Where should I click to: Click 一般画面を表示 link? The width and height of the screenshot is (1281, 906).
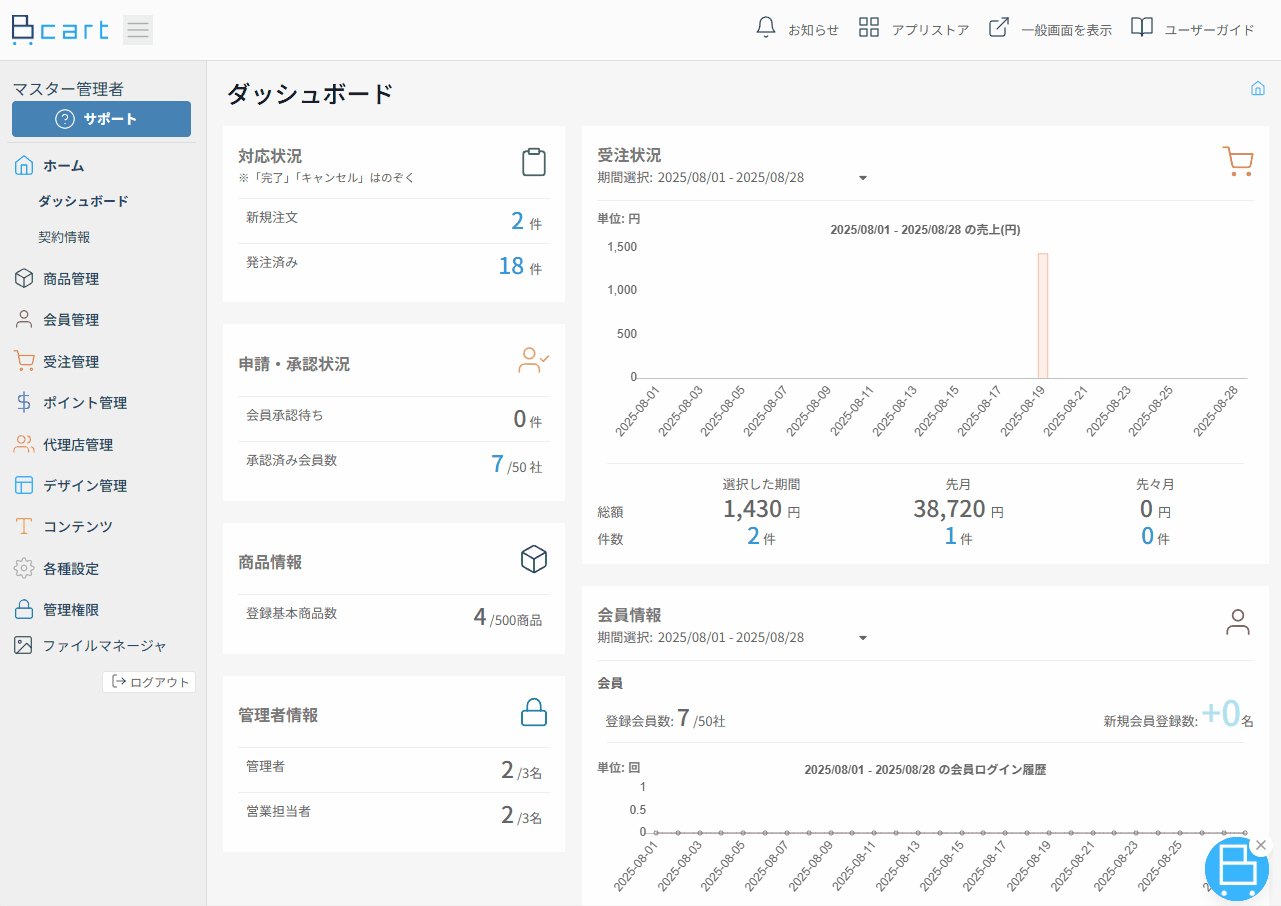[x=1067, y=30]
